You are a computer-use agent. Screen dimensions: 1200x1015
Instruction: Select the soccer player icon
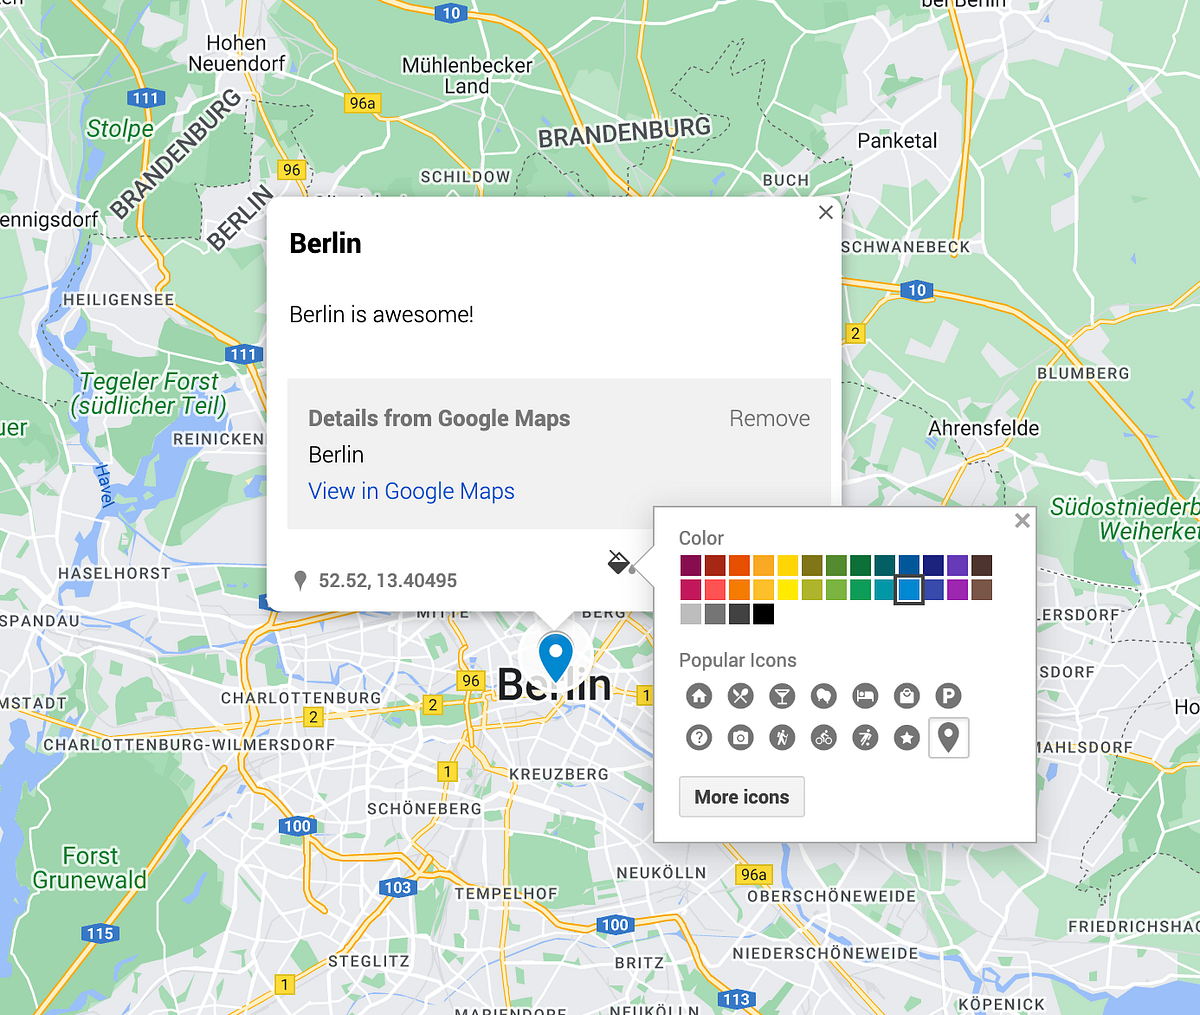point(865,738)
